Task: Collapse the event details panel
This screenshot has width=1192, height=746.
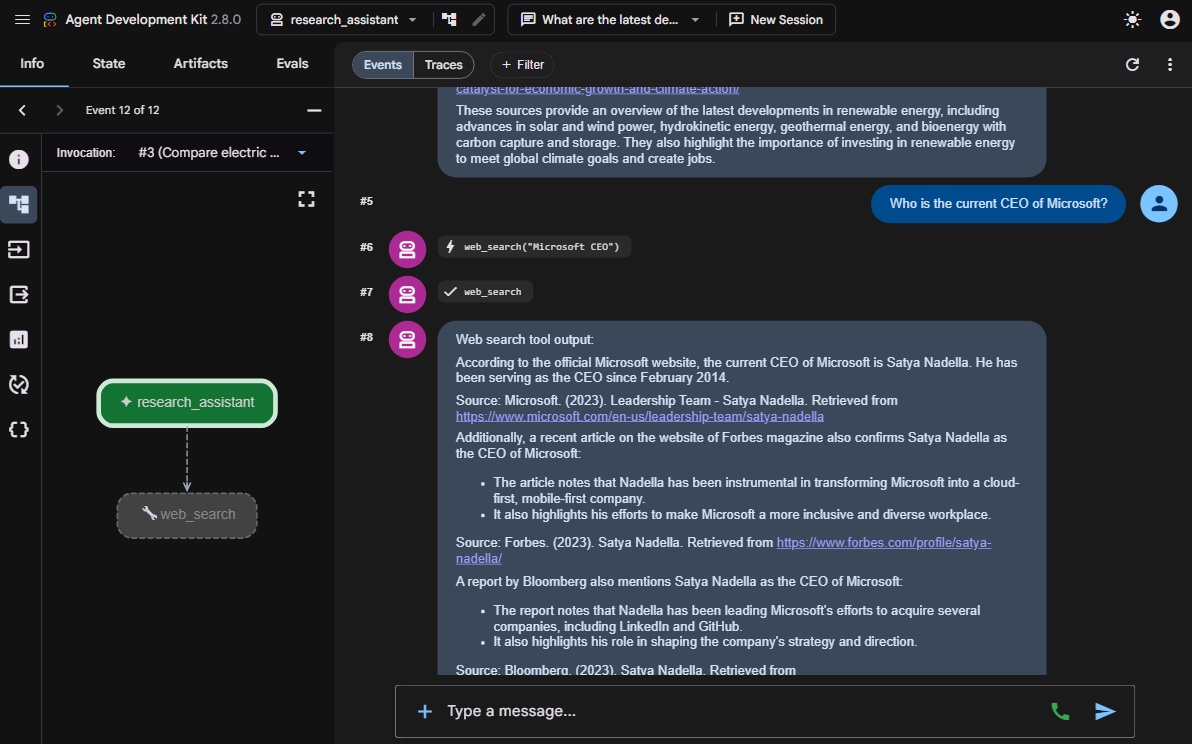Action: 314,110
